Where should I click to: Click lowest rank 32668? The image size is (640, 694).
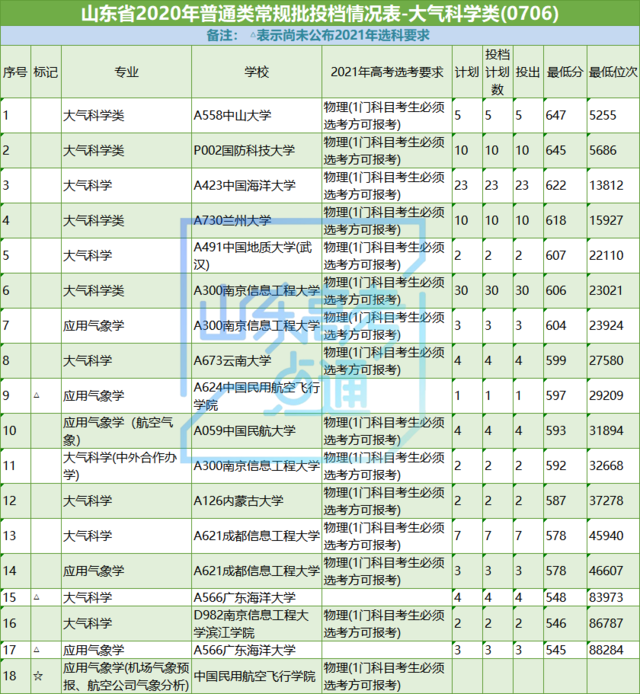coord(606,466)
